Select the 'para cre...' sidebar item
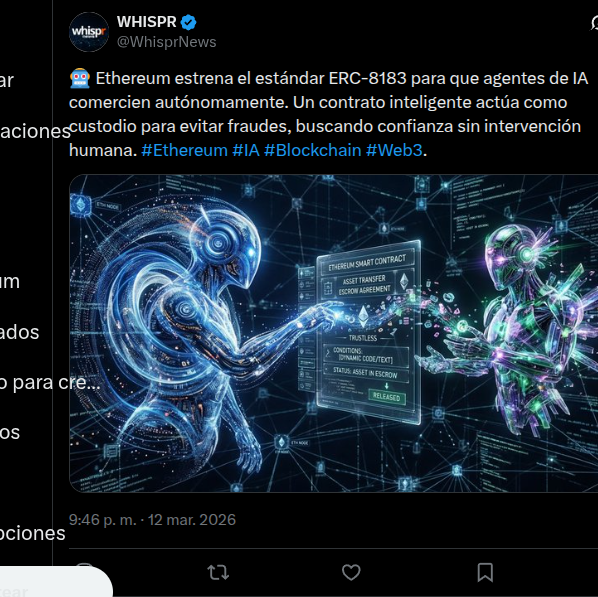The width and height of the screenshot is (598, 597). click(50, 382)
